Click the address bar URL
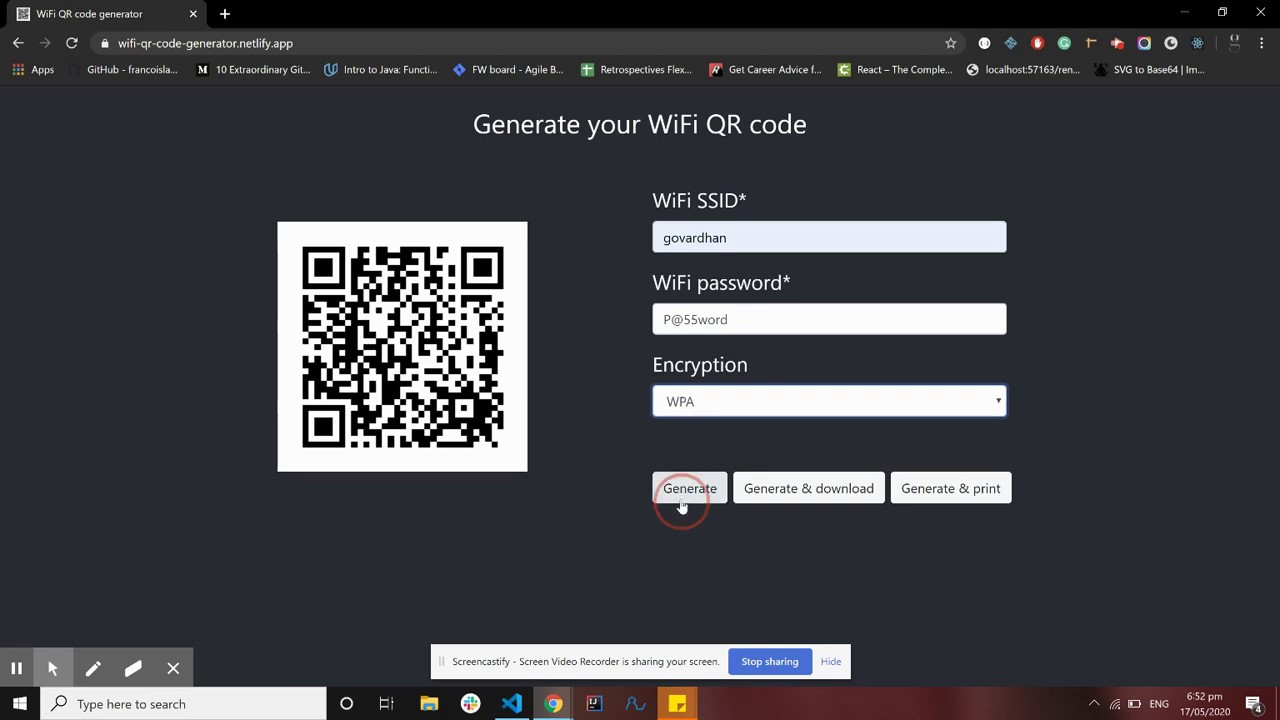 (205, 43)
